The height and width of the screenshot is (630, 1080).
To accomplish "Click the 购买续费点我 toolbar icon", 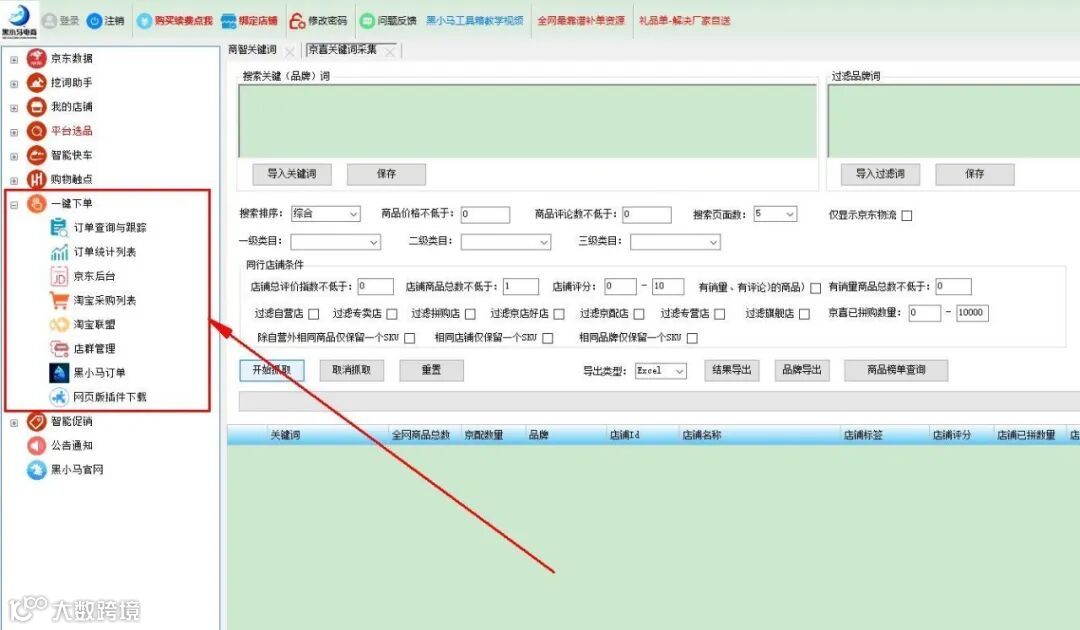I will [144, 21].
